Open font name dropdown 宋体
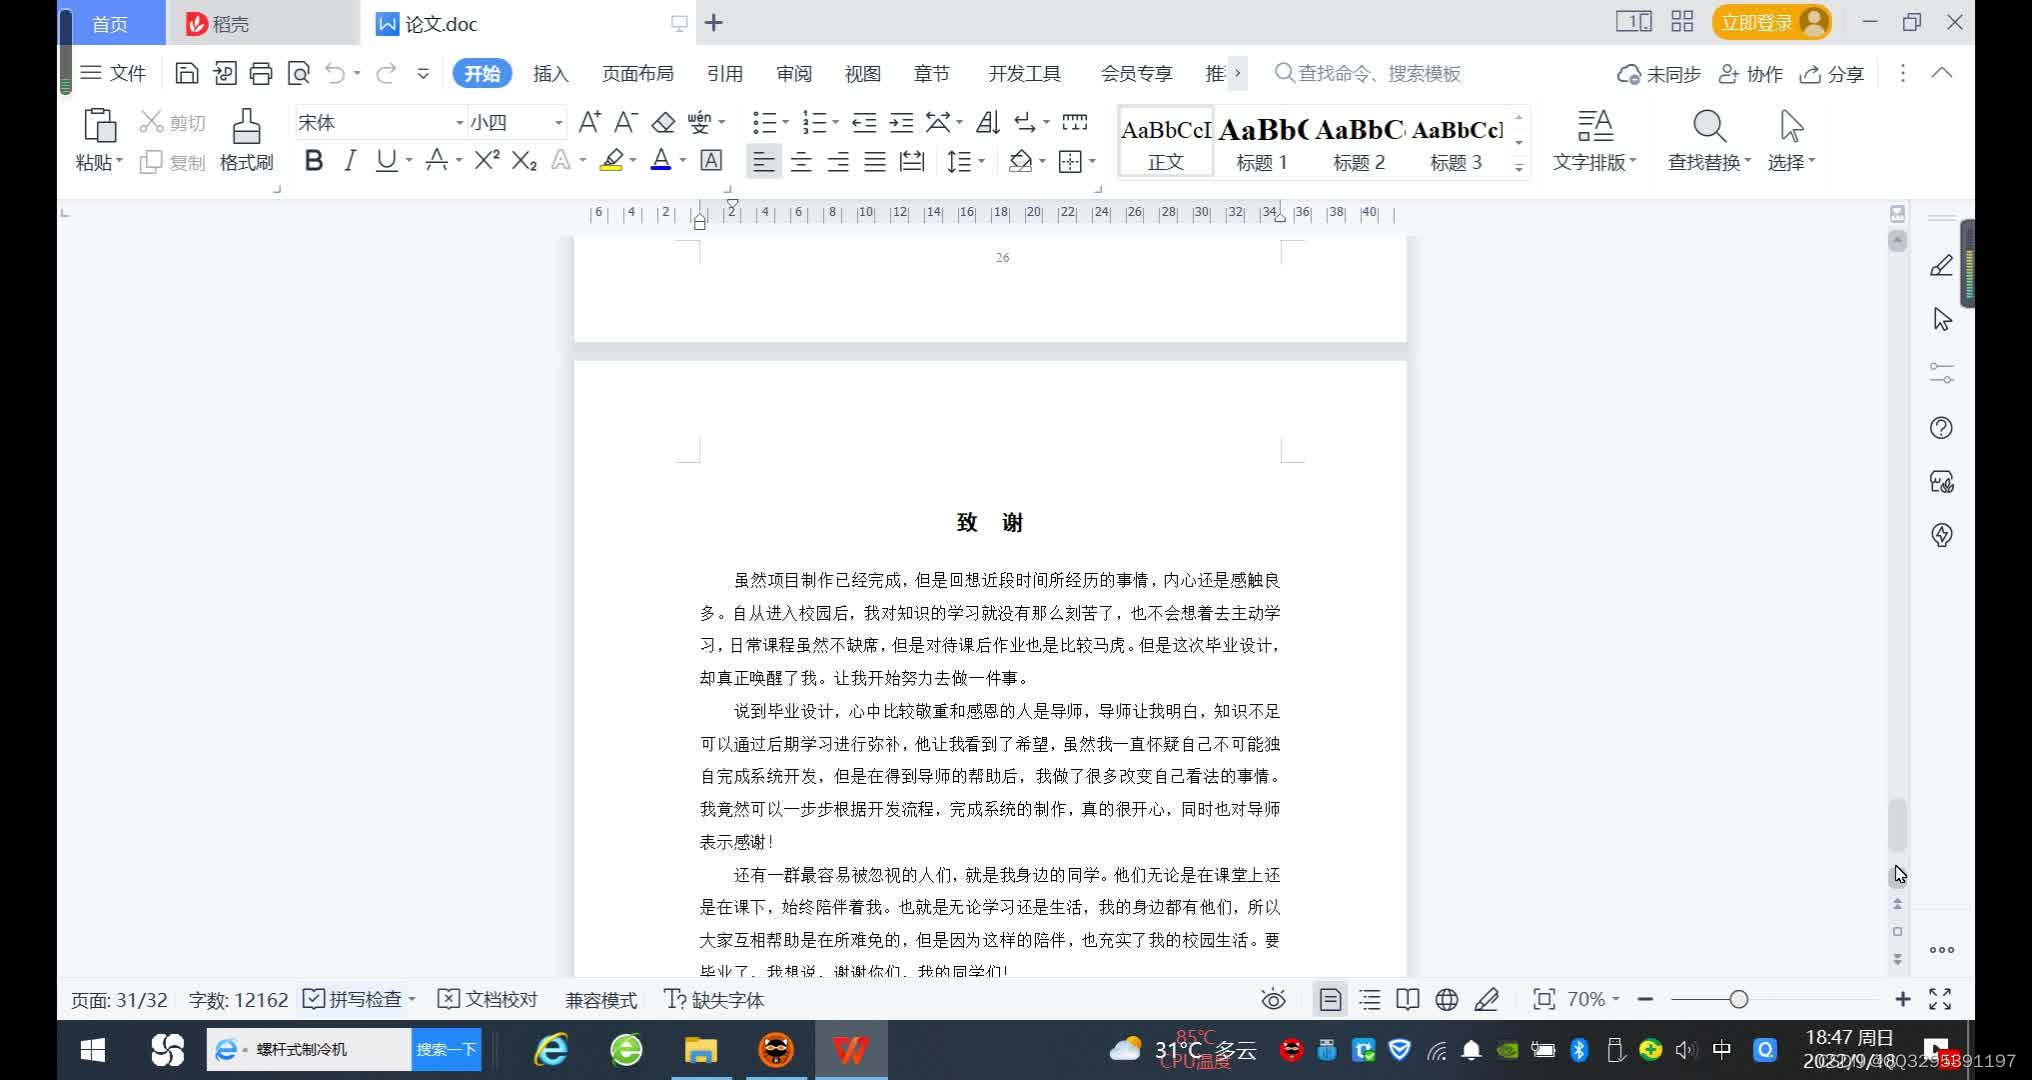The height and width of the screenshot is (1080, 2032). click(460, 123)
